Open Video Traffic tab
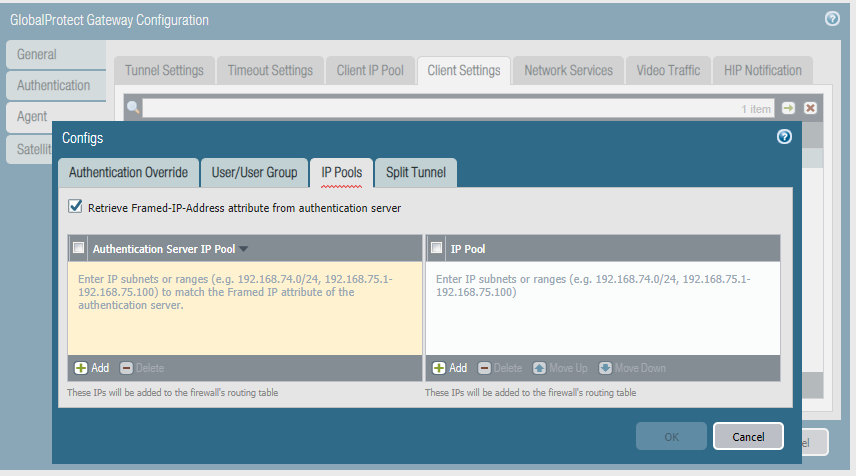The image size is (856, 476). click(x=668, y=70)
